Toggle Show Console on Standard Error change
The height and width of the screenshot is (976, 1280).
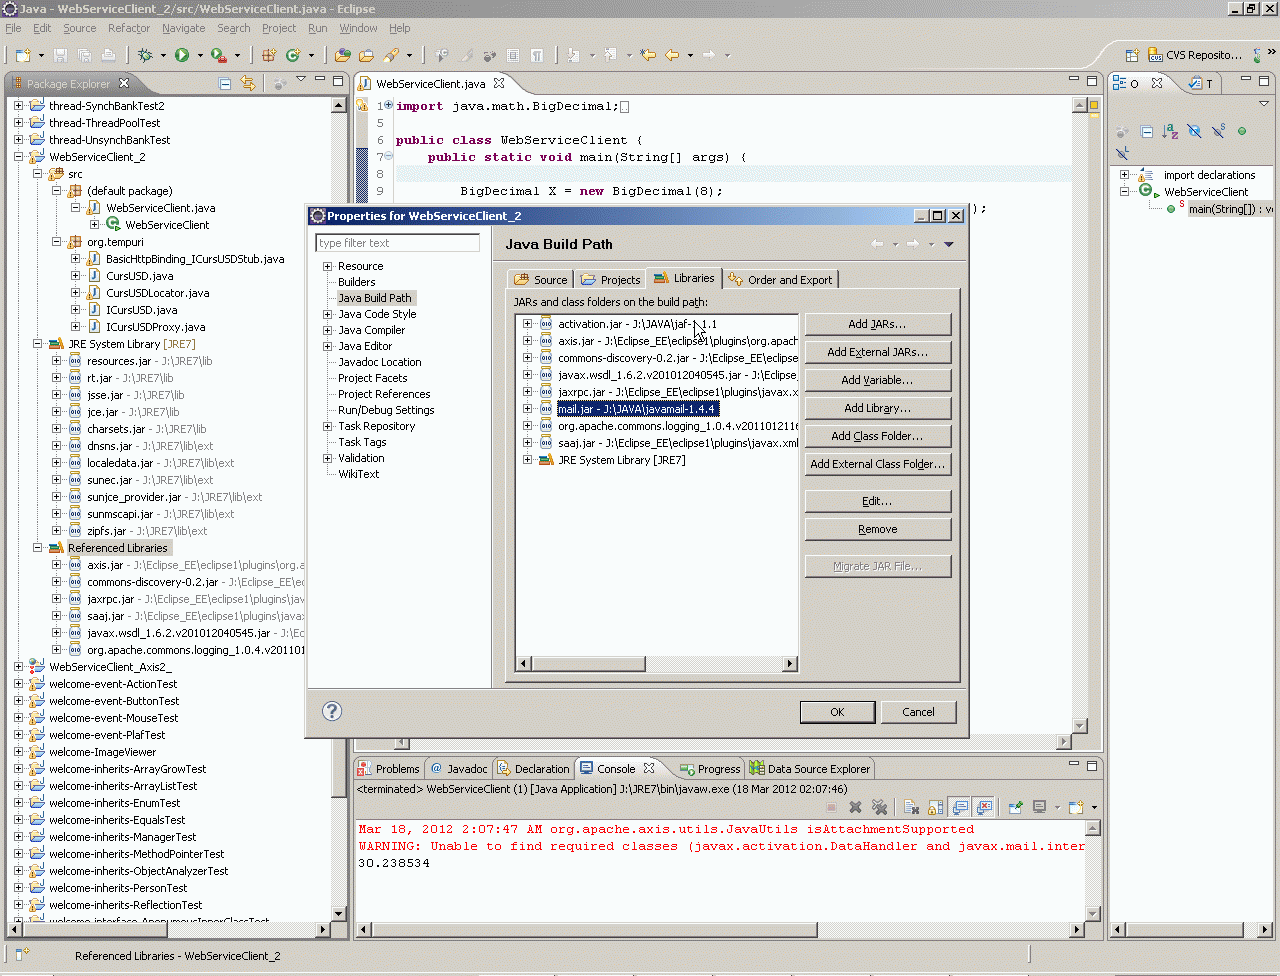click(984, 807)
